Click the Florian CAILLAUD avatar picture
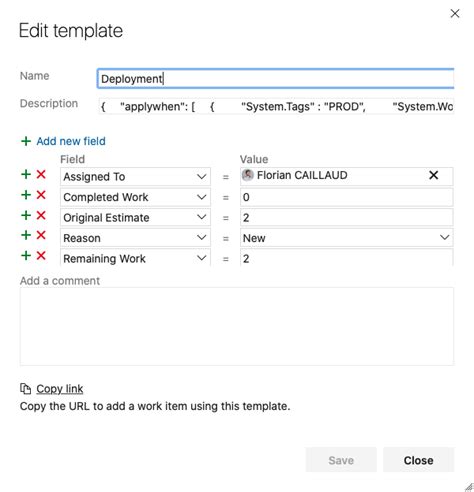This screenshot has height=492, width=474. coord(248,175)
